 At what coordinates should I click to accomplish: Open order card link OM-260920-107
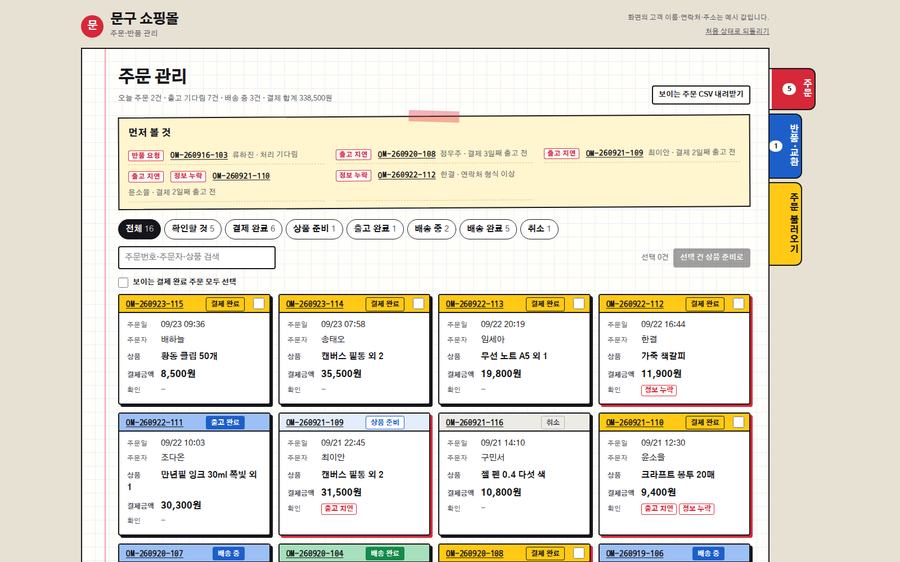tap(154, 553)
